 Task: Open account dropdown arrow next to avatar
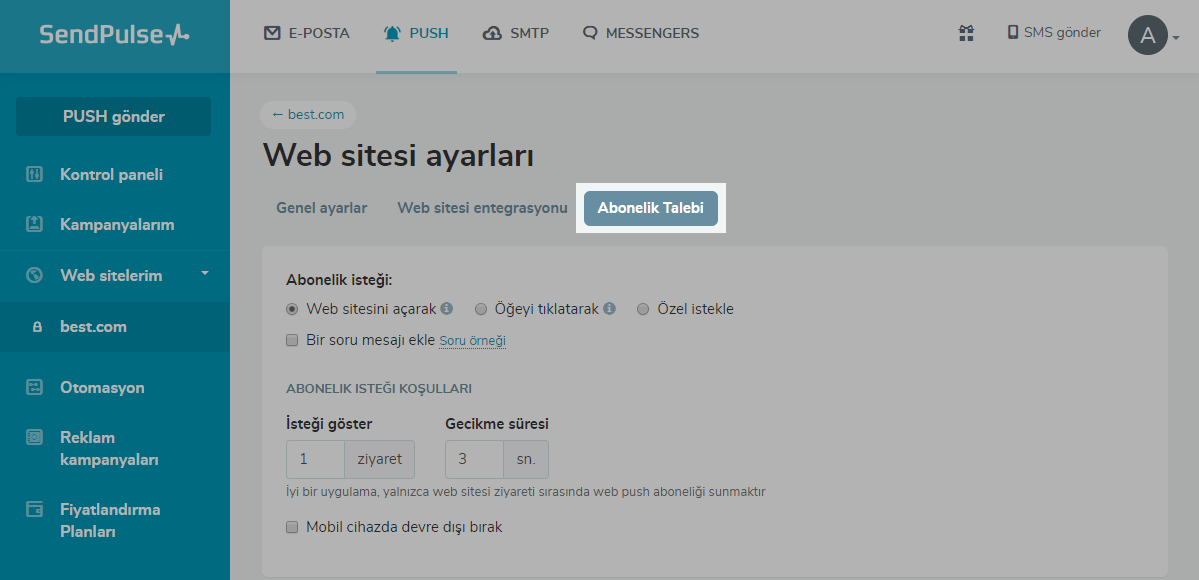[x=1176, y=37]
